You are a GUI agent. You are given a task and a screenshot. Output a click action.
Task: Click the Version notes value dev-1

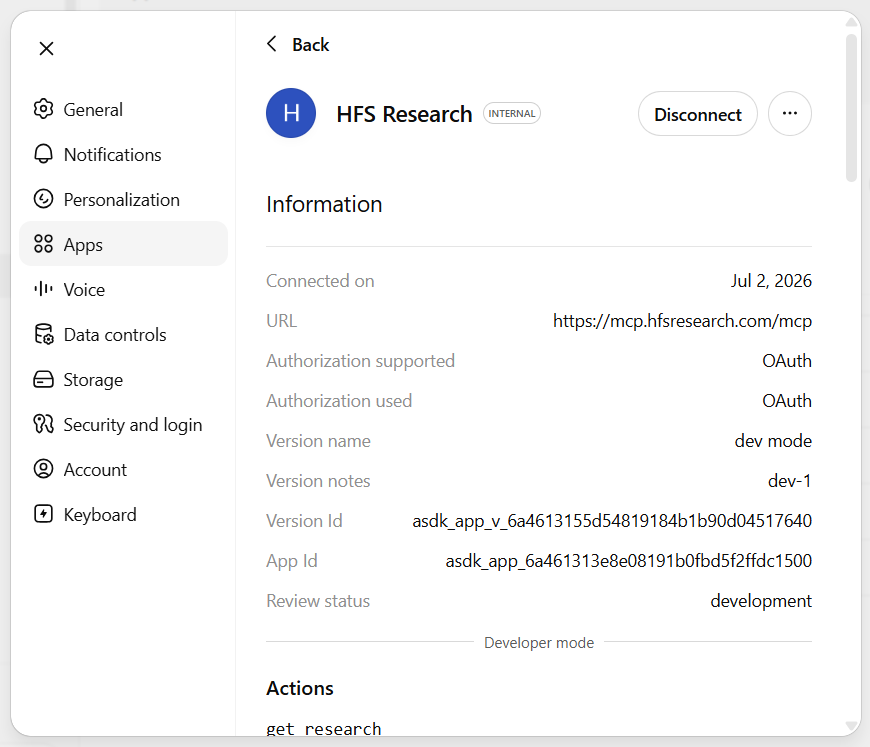tap(790, 481)
